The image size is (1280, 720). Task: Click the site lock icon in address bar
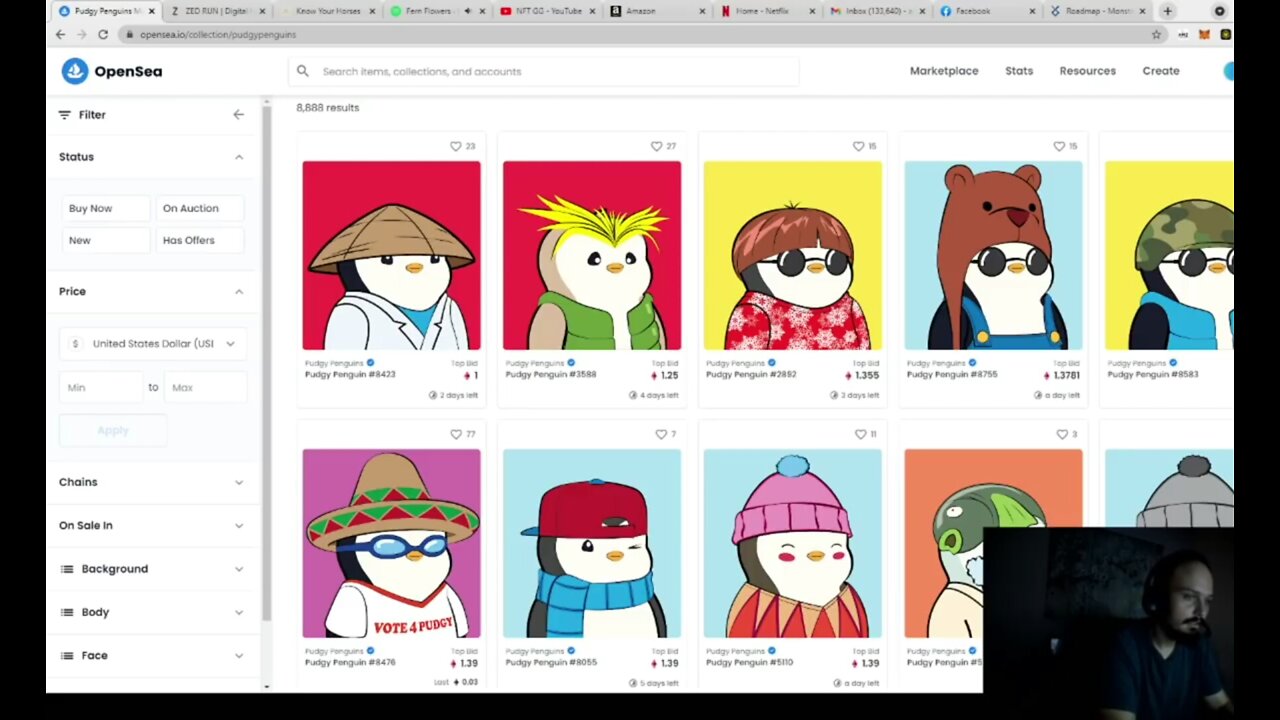click(128, 34)
